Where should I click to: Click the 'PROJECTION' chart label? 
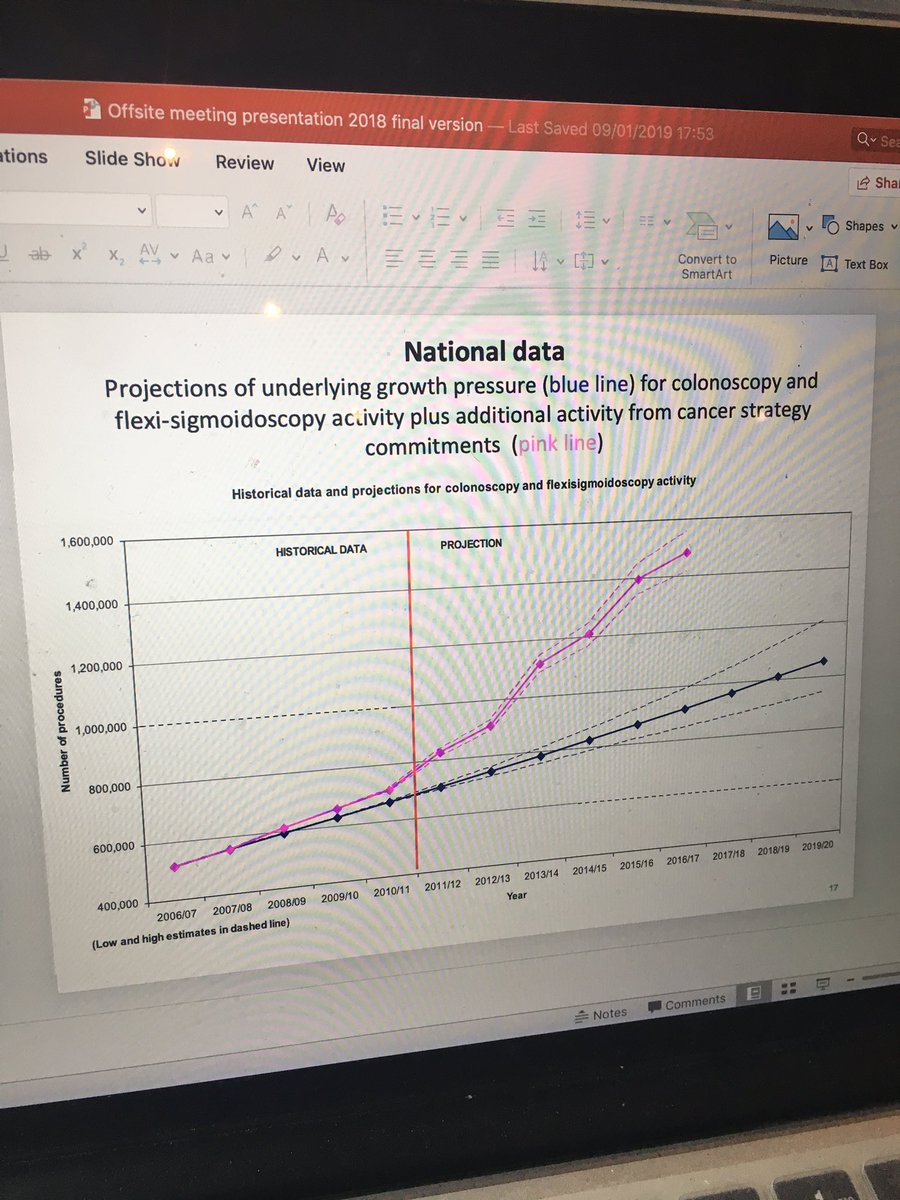click(x=471, y=544)
